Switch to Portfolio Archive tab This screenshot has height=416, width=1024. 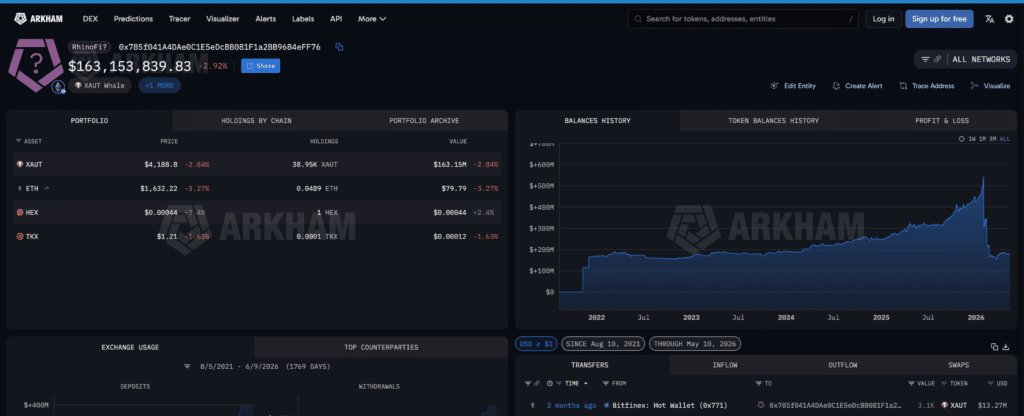[x=424, y=121]
